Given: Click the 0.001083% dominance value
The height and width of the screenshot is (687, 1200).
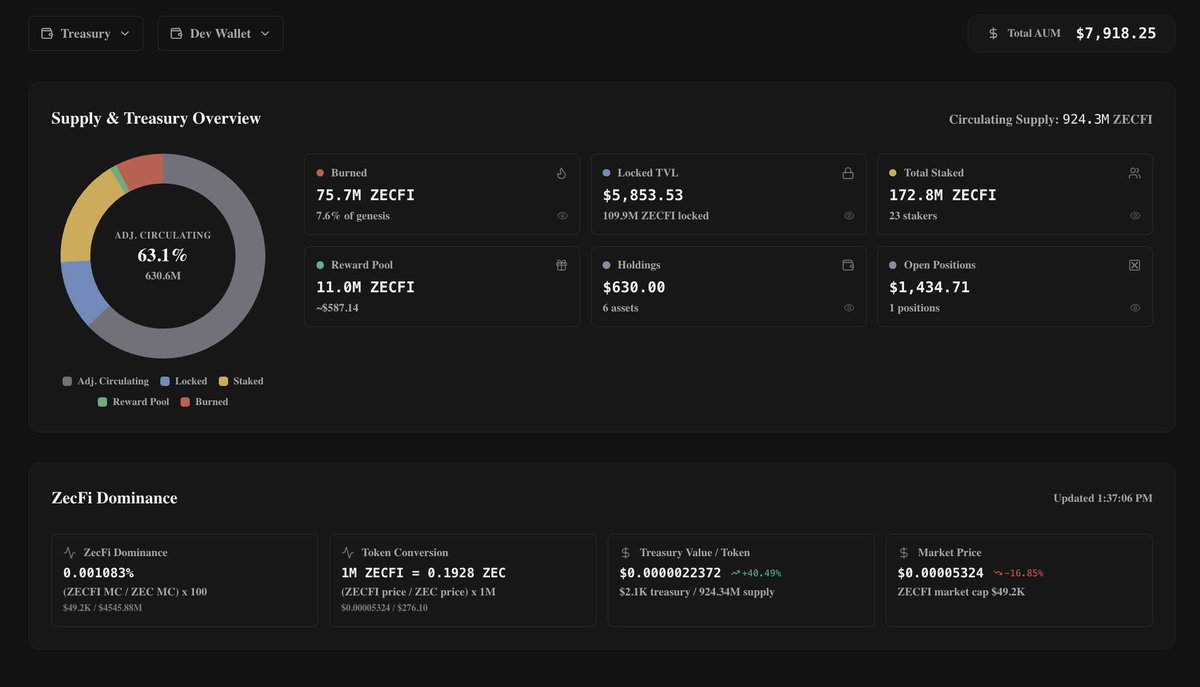Looking at the screenshot, I should pyautogui.click(x=98, y=573).
